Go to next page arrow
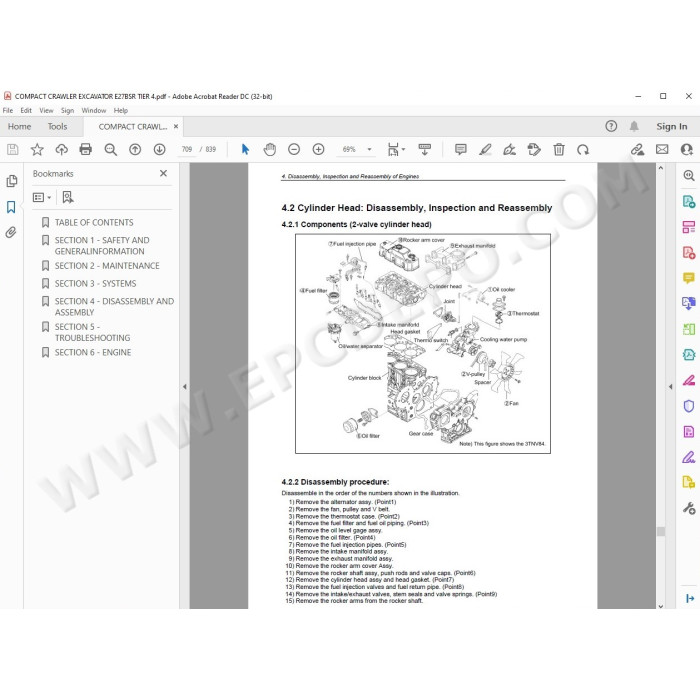This screenshot has width=700, height=700. (x=159, y=150)
